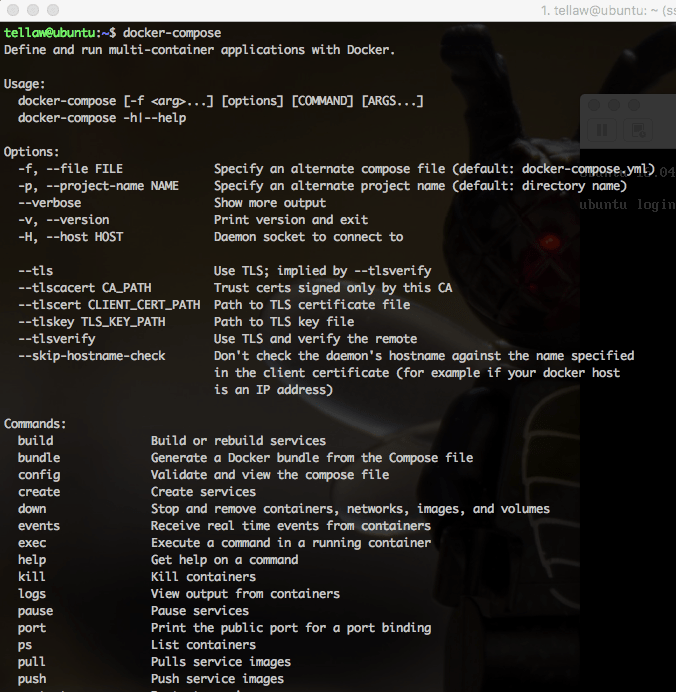Click 'Print version and exit' description
The height and width of the screenshot is (692, 676).
tap(291, 220)
